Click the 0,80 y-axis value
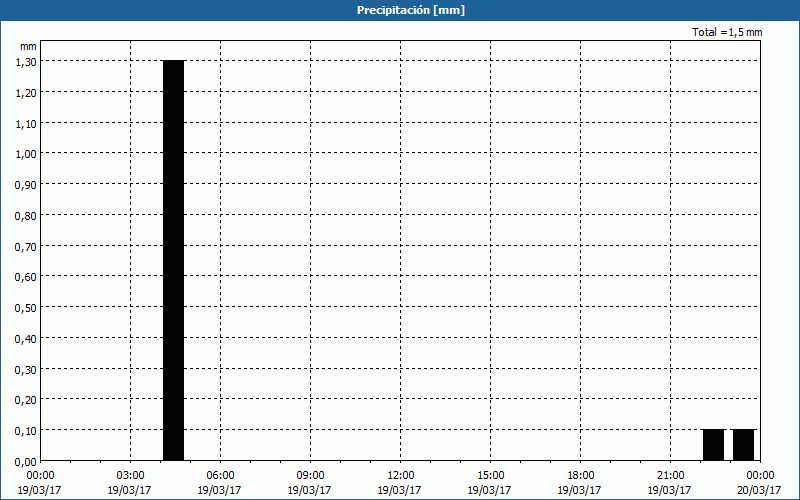The height and width of the screenshot is (500, 800). pos(26,215)
